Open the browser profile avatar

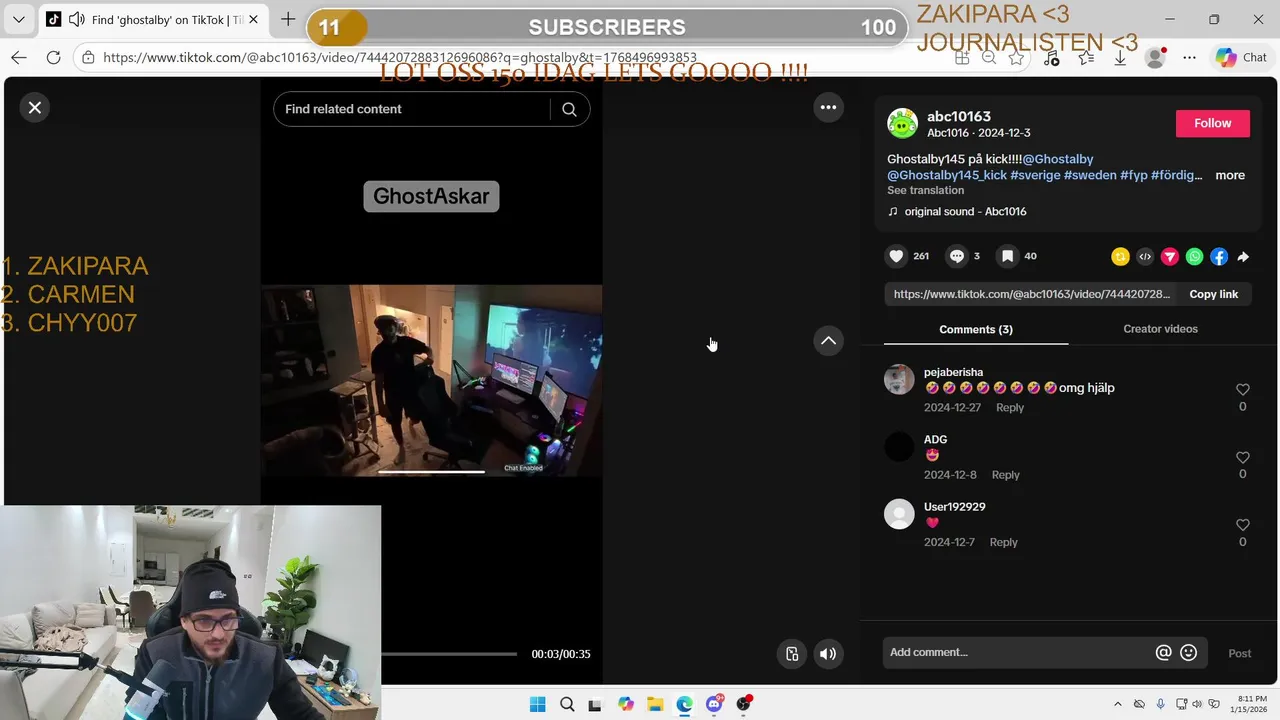tap(1155, 58)
